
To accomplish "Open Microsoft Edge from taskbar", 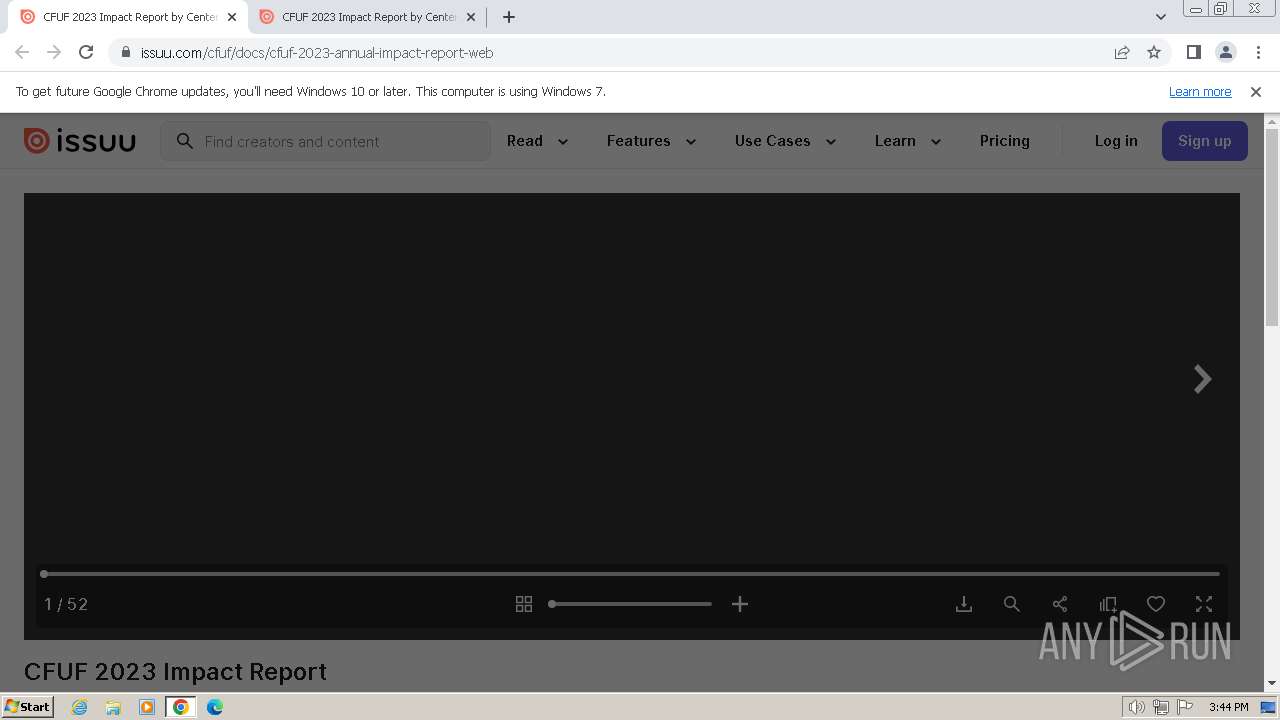I will 214,707.
